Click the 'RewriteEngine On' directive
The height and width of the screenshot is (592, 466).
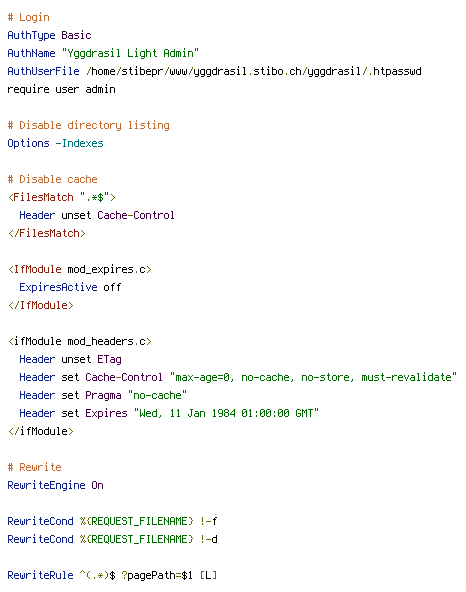point(55,485)
